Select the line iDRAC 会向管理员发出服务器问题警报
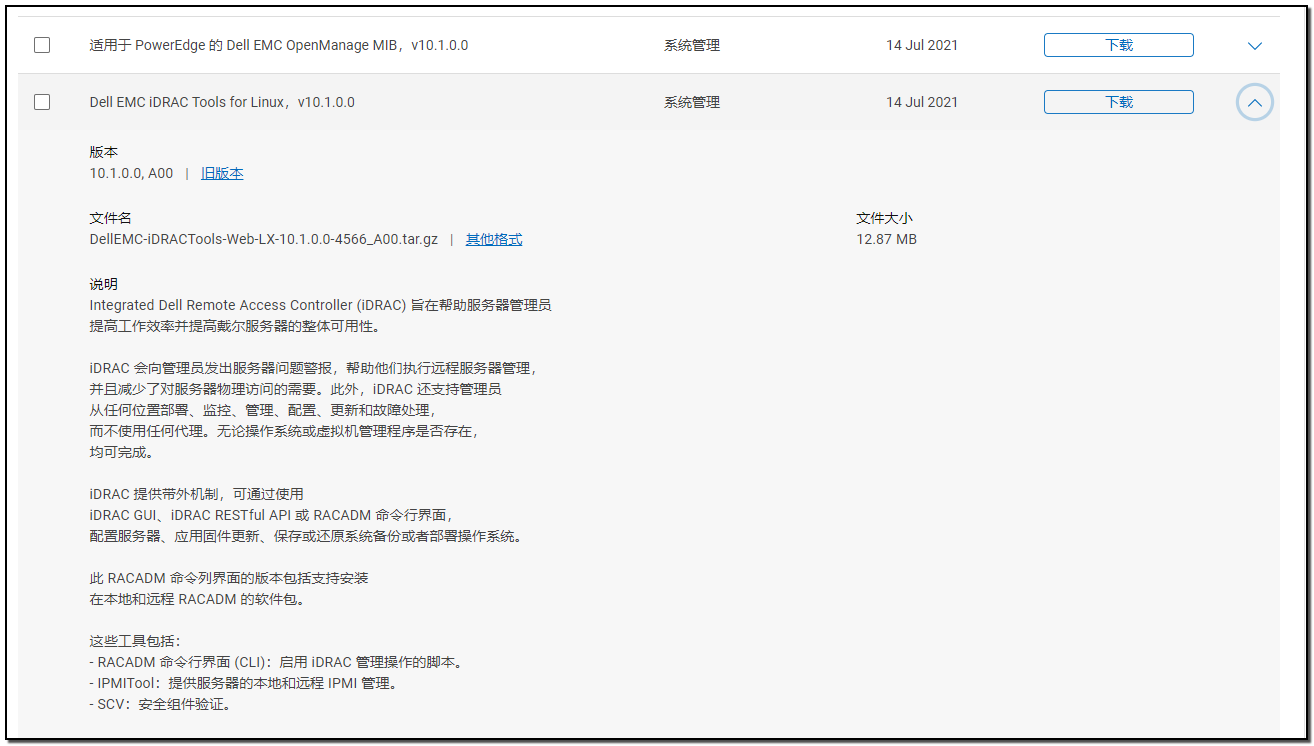 point(314,368)
